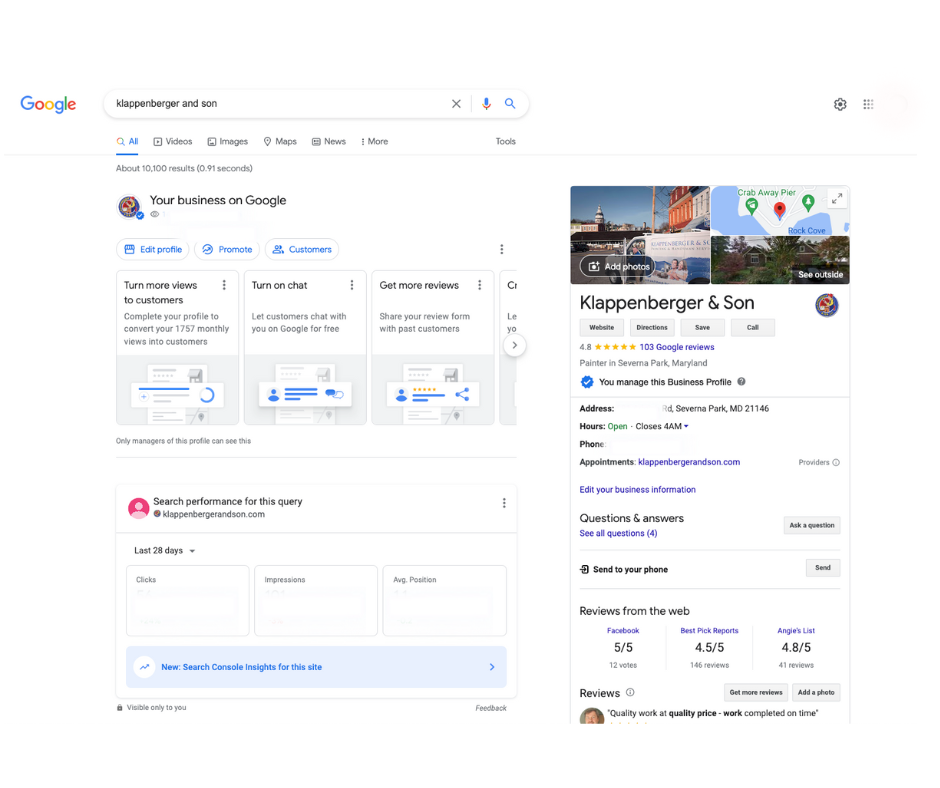Switch to the All tab

tap(127, 142)
